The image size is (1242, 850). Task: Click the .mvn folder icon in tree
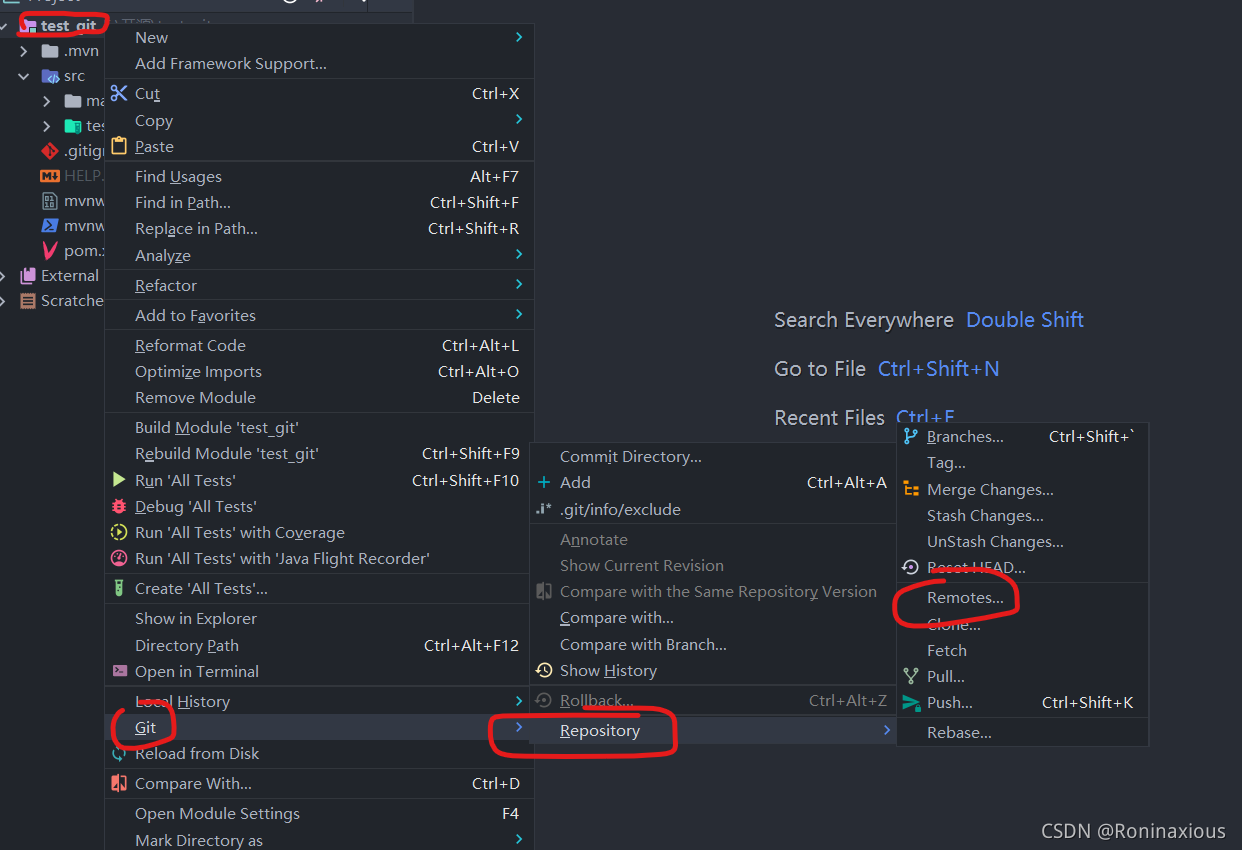pyautogui.click(x=50, y=51)
